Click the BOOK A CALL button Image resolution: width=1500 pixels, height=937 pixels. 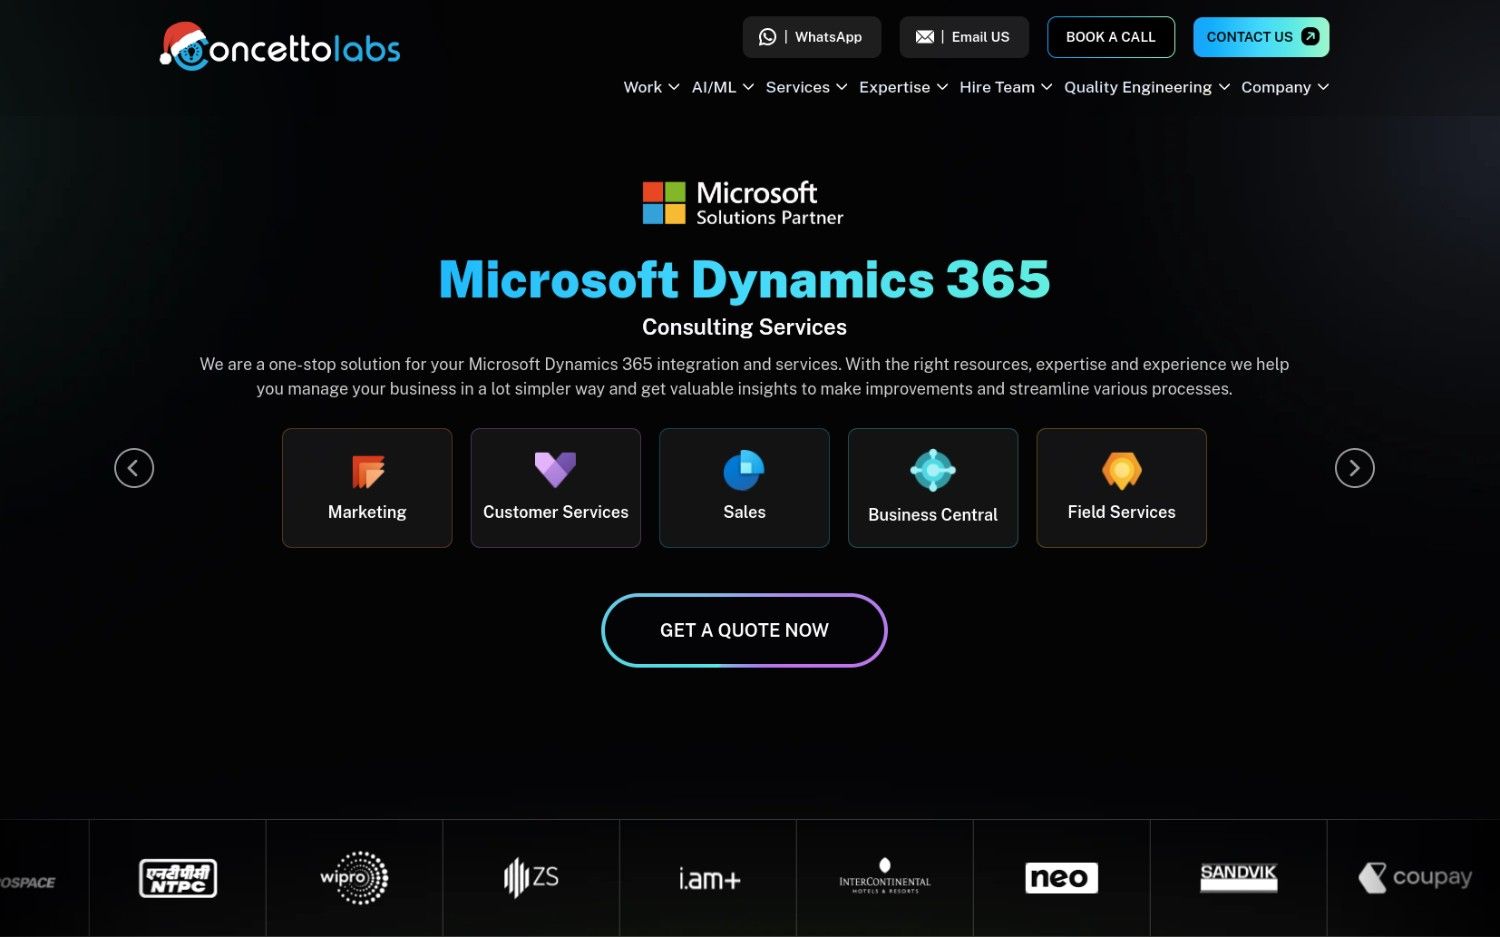coord(1110,37)
